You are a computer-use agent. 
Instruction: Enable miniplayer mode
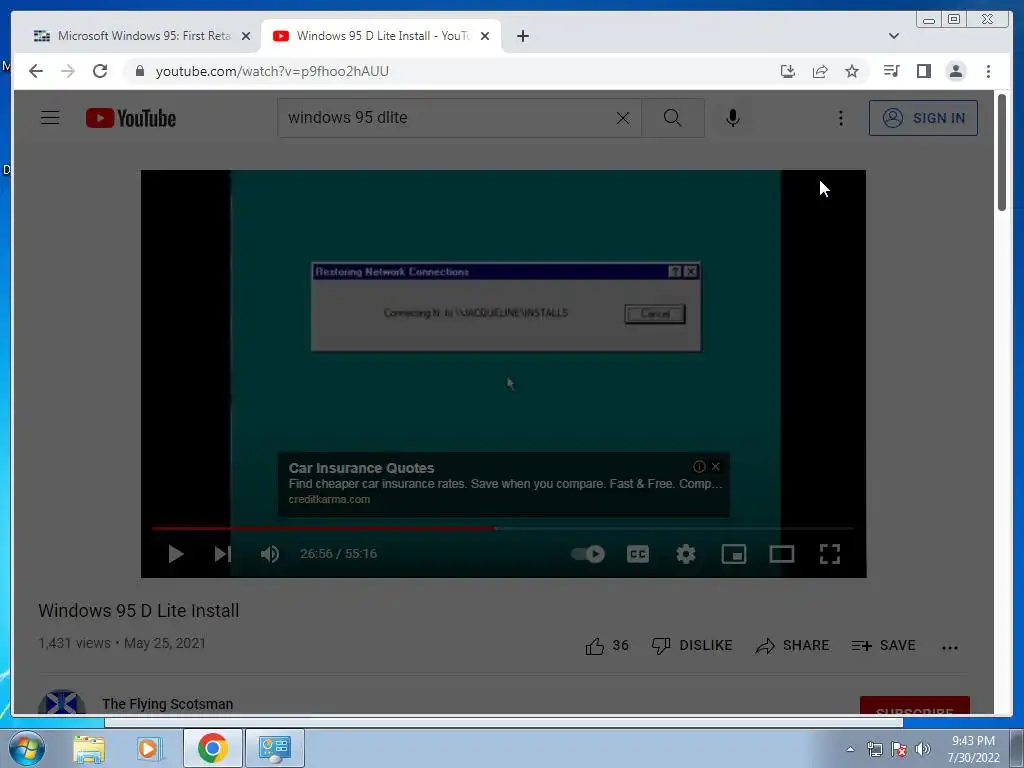[733, 554]
